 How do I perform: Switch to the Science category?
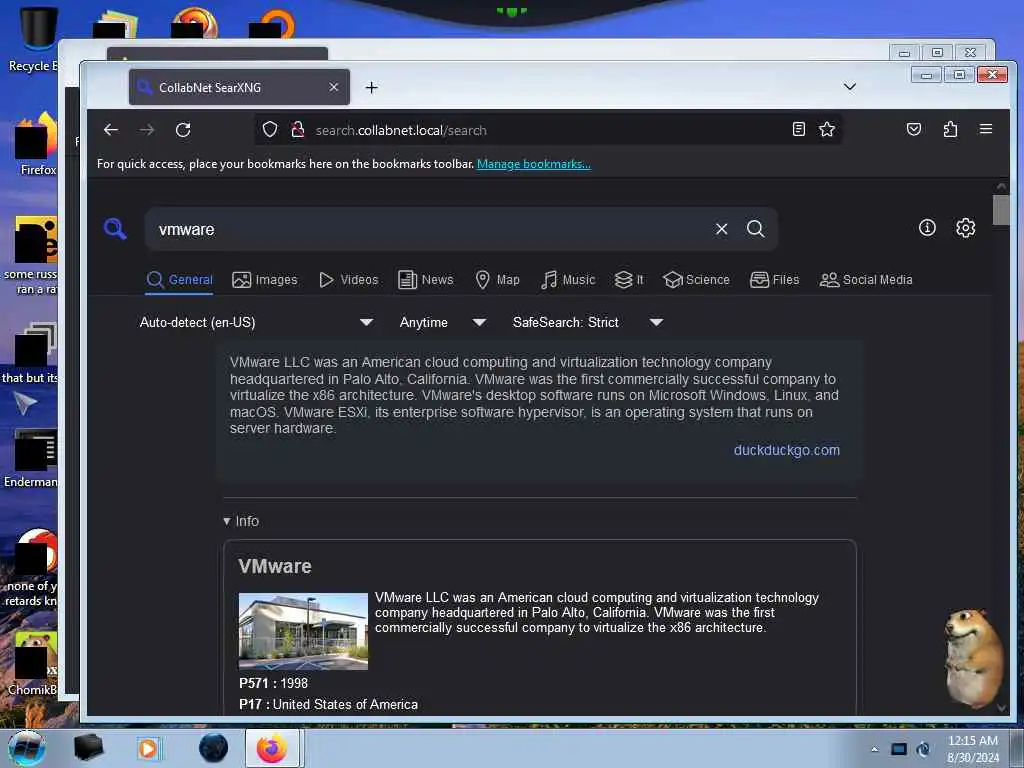pyautogui.click(x=696, y=280)
